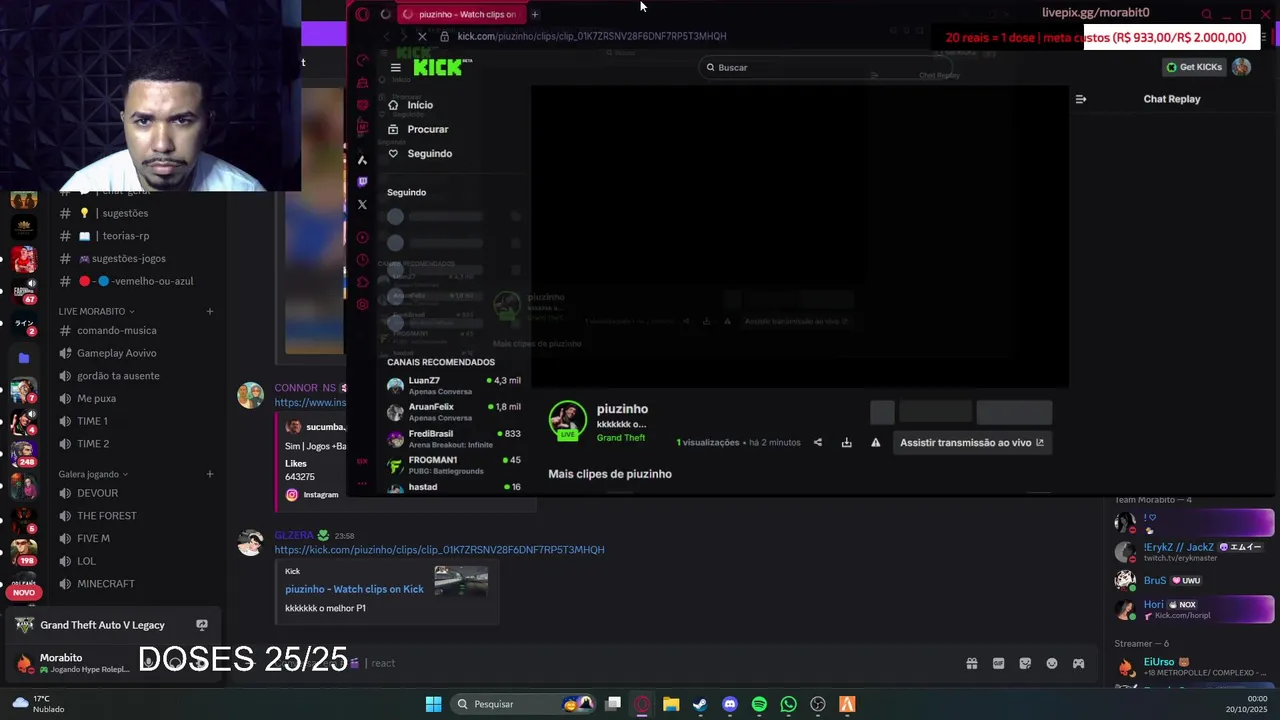The image size is (1280, 720).
Task: Click the Kick logo
Action: (x=438, y=67)
